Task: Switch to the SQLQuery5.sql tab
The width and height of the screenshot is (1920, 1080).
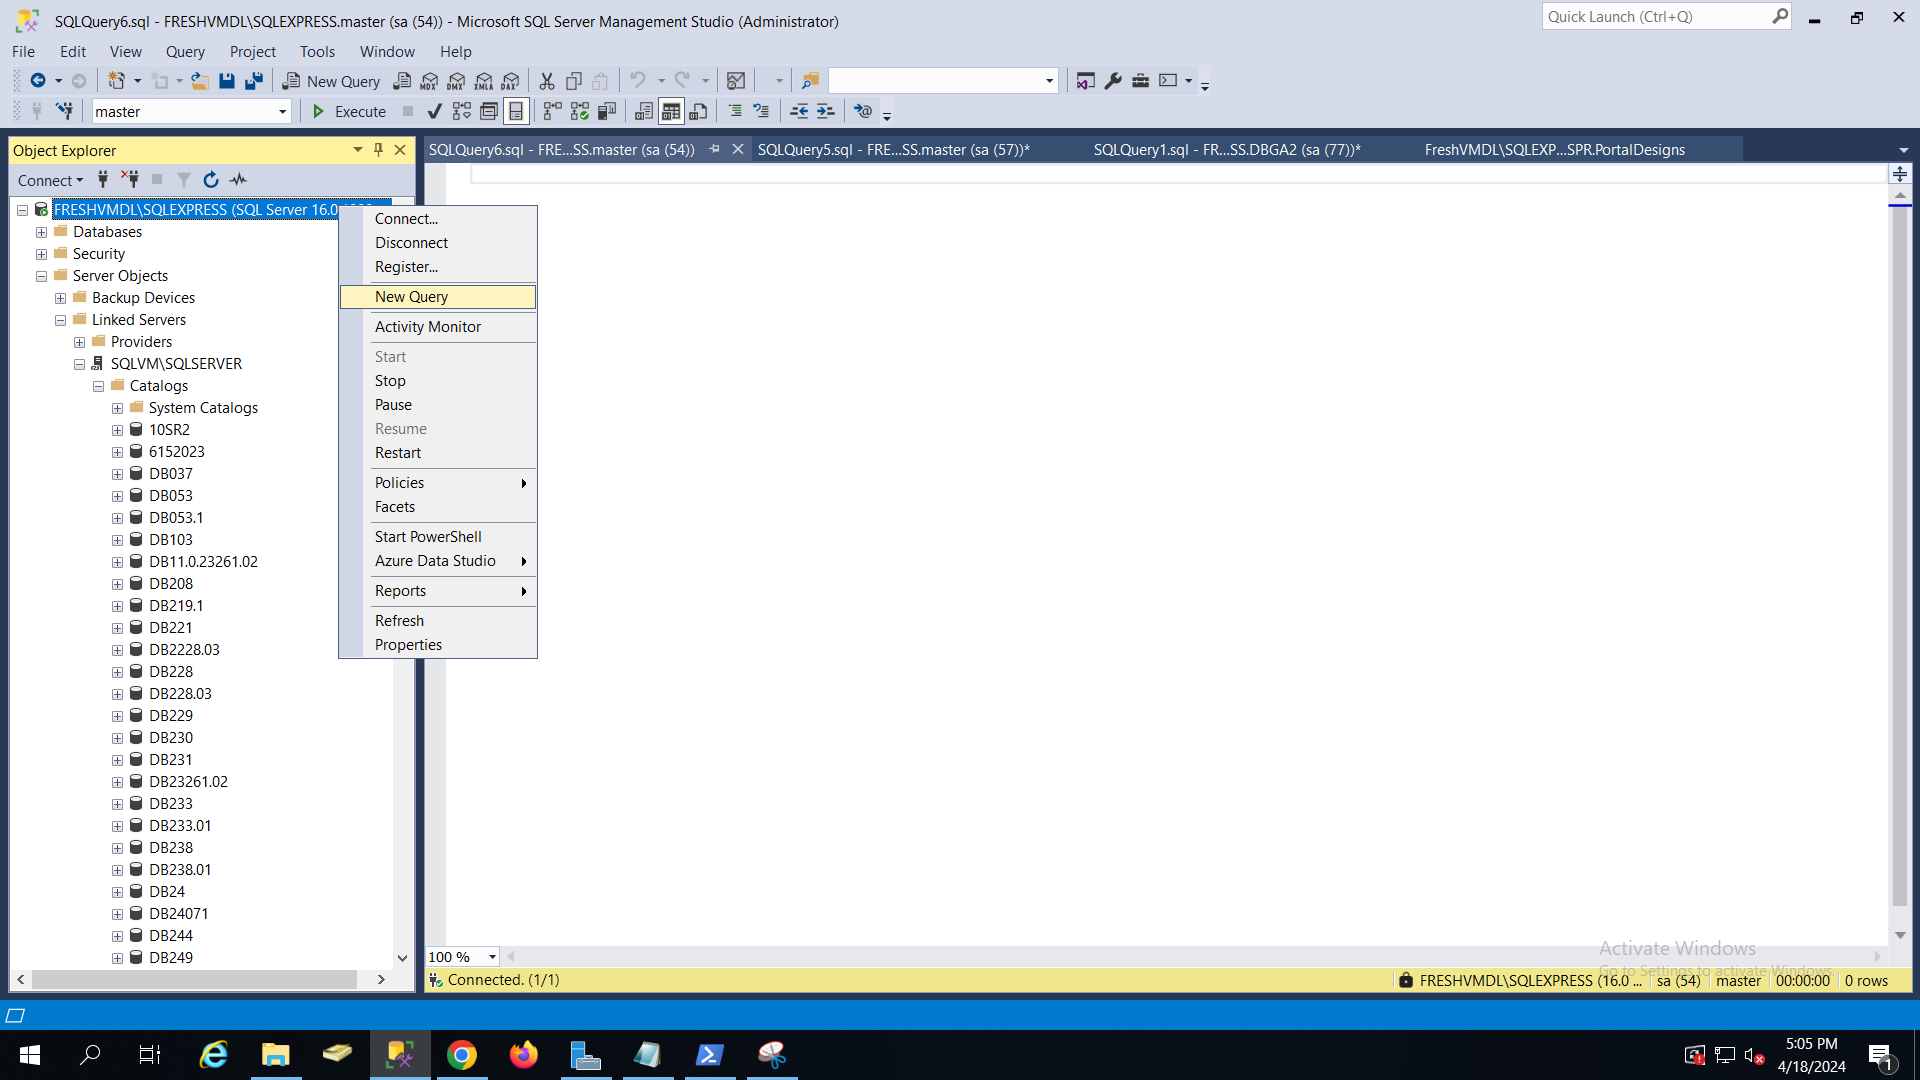Action: click(x=893, y=149)
